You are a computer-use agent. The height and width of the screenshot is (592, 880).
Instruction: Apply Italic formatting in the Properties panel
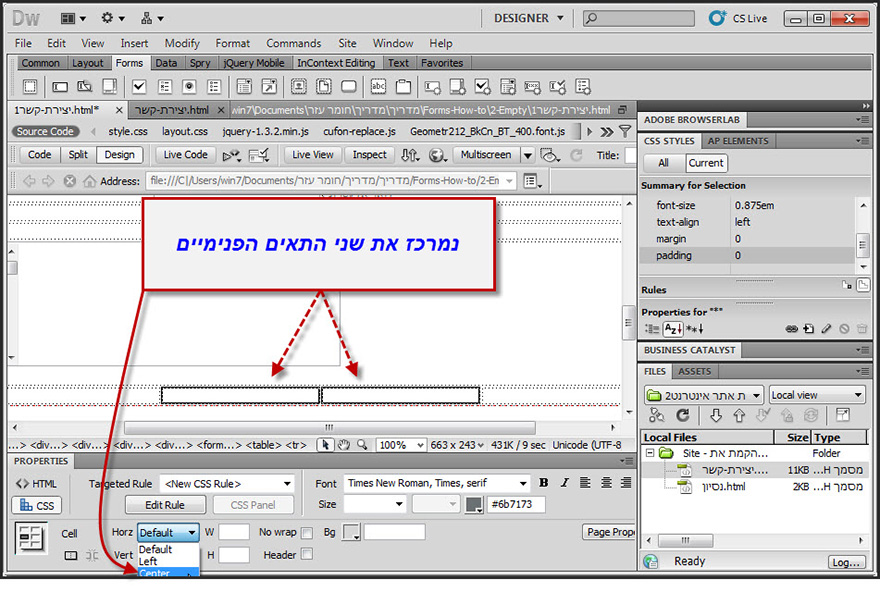click(563, 483)
